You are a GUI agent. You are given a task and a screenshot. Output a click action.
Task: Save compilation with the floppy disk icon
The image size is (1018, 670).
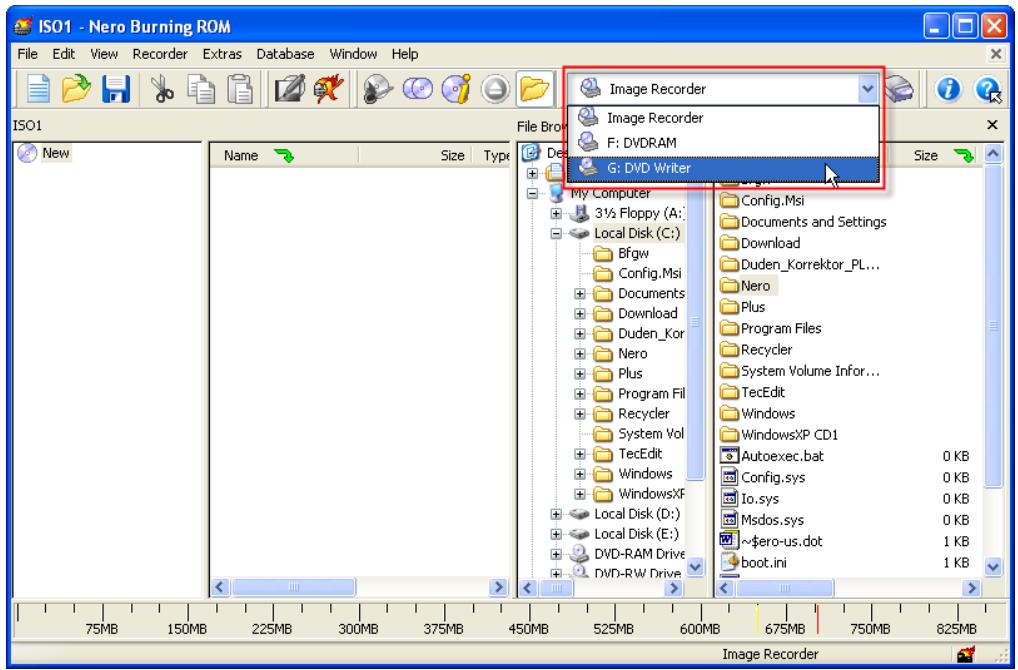tap(116, 88)
